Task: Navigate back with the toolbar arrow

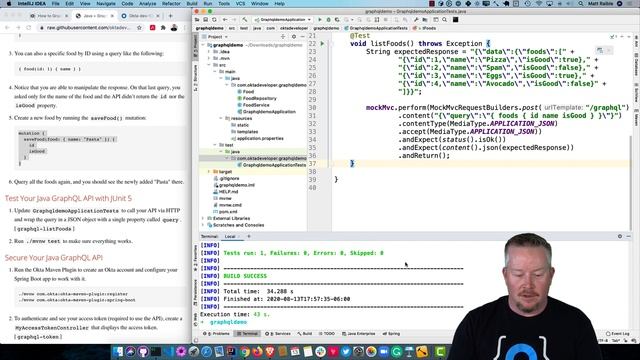Action: coord(225,20)
